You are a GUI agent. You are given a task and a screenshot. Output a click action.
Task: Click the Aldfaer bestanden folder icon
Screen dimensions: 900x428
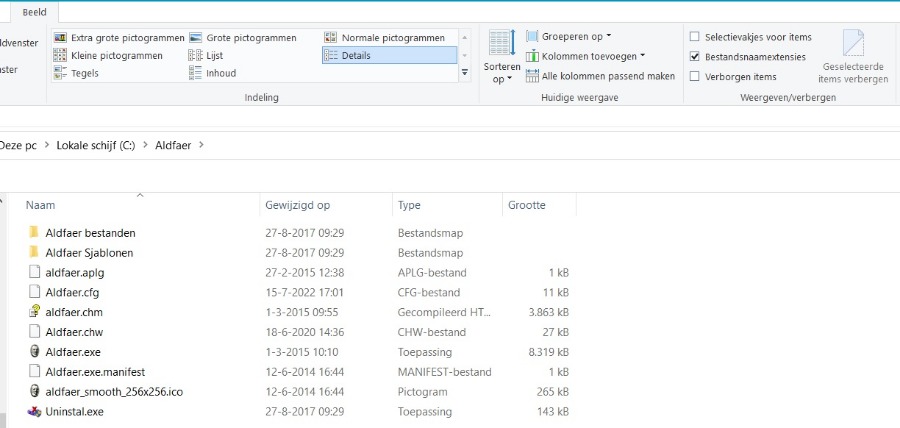[x=34, y=233]
